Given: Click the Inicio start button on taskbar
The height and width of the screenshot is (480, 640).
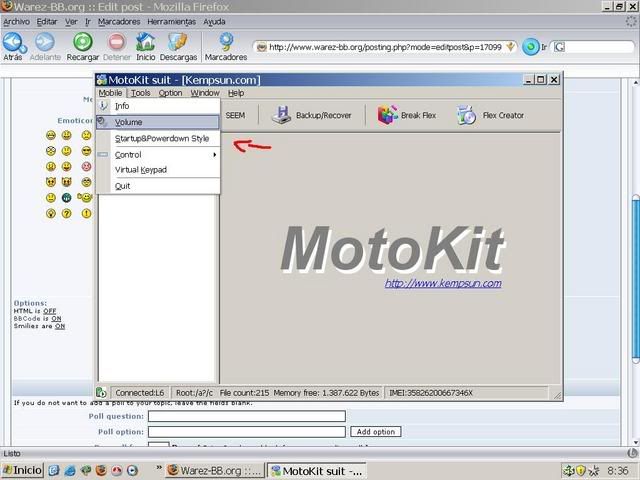Looking at the screenshot, I should (x=22, y=471).
